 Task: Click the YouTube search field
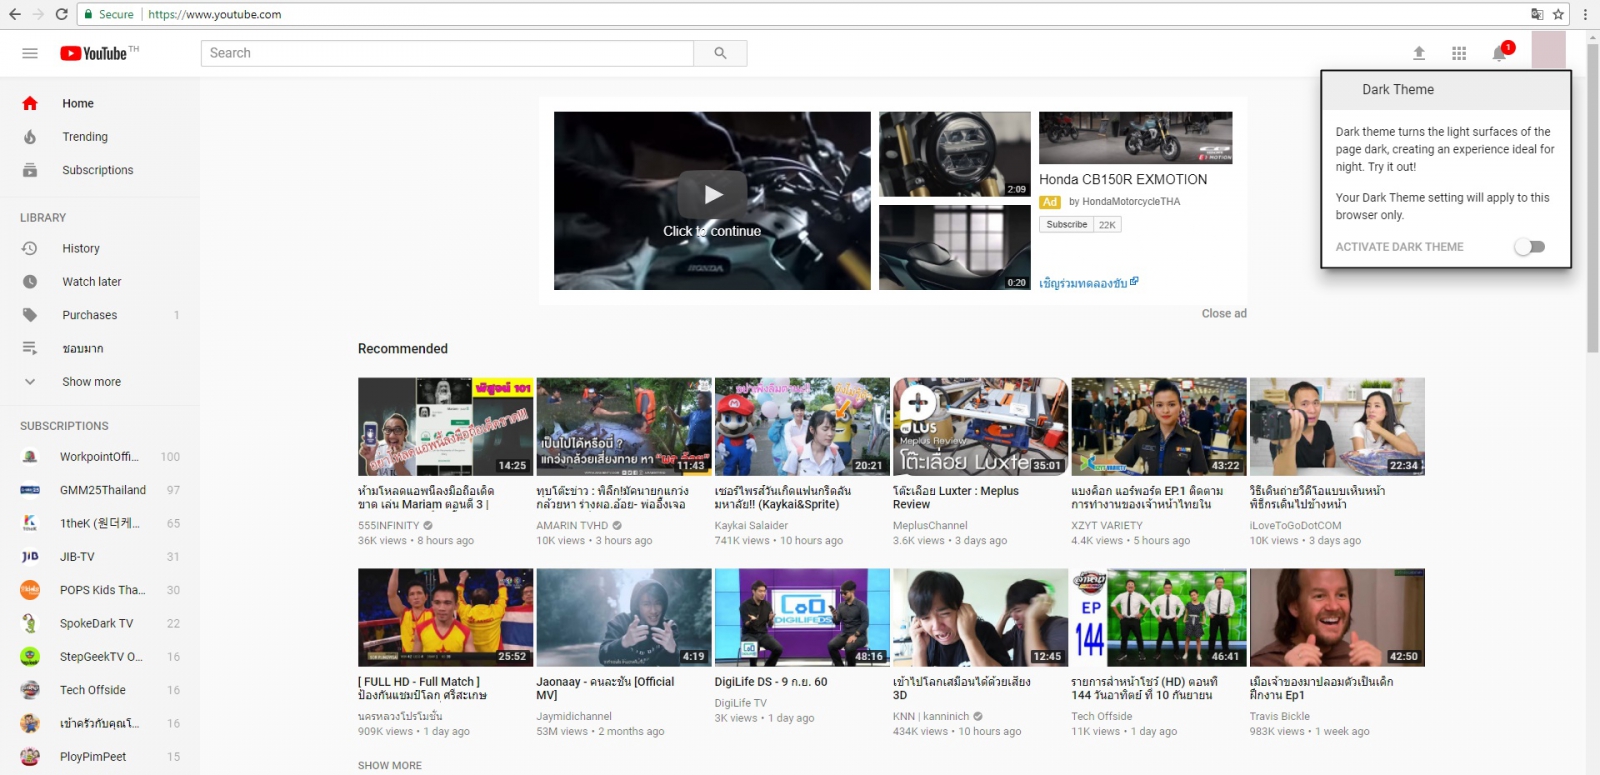(x=447, y=53)
